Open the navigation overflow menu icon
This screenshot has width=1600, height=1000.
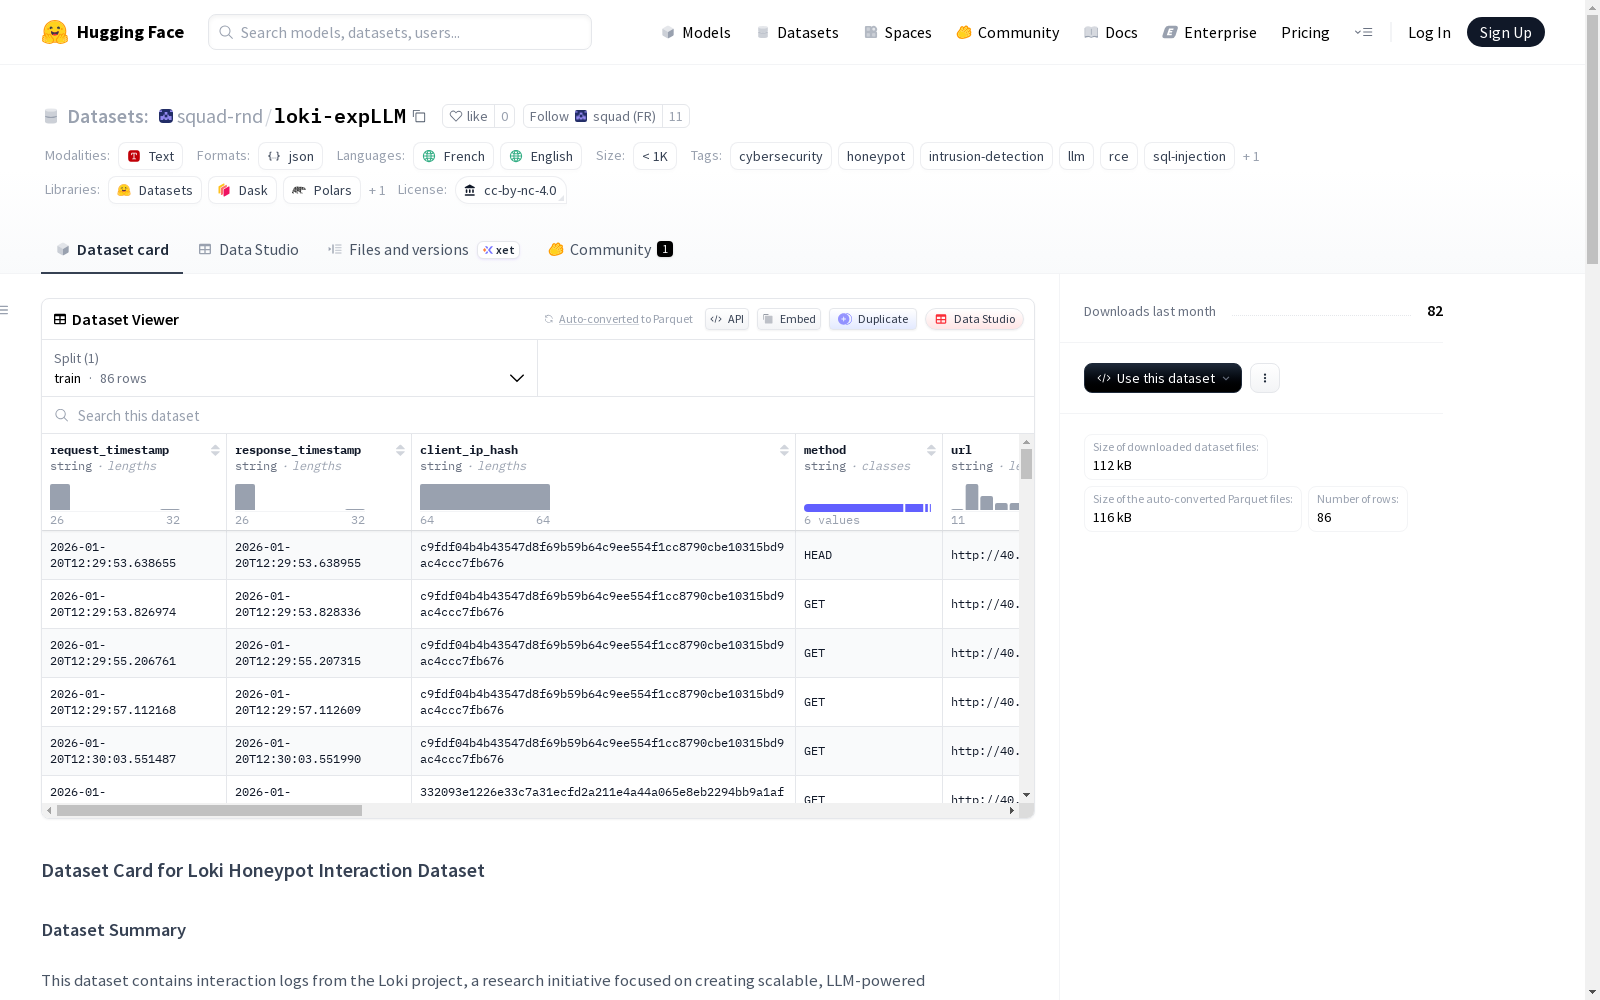coord(1363,32)
